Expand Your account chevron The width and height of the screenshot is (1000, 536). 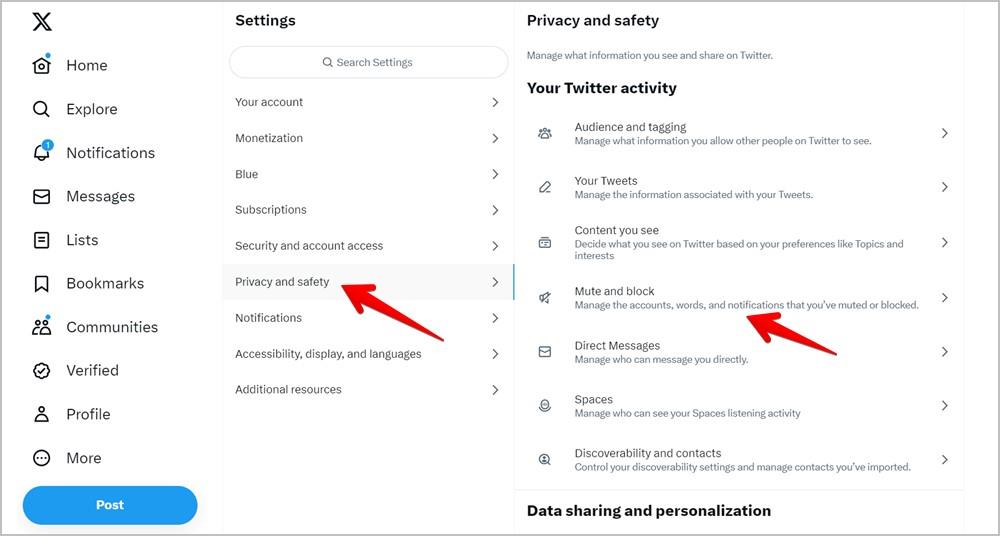(495, 102)
